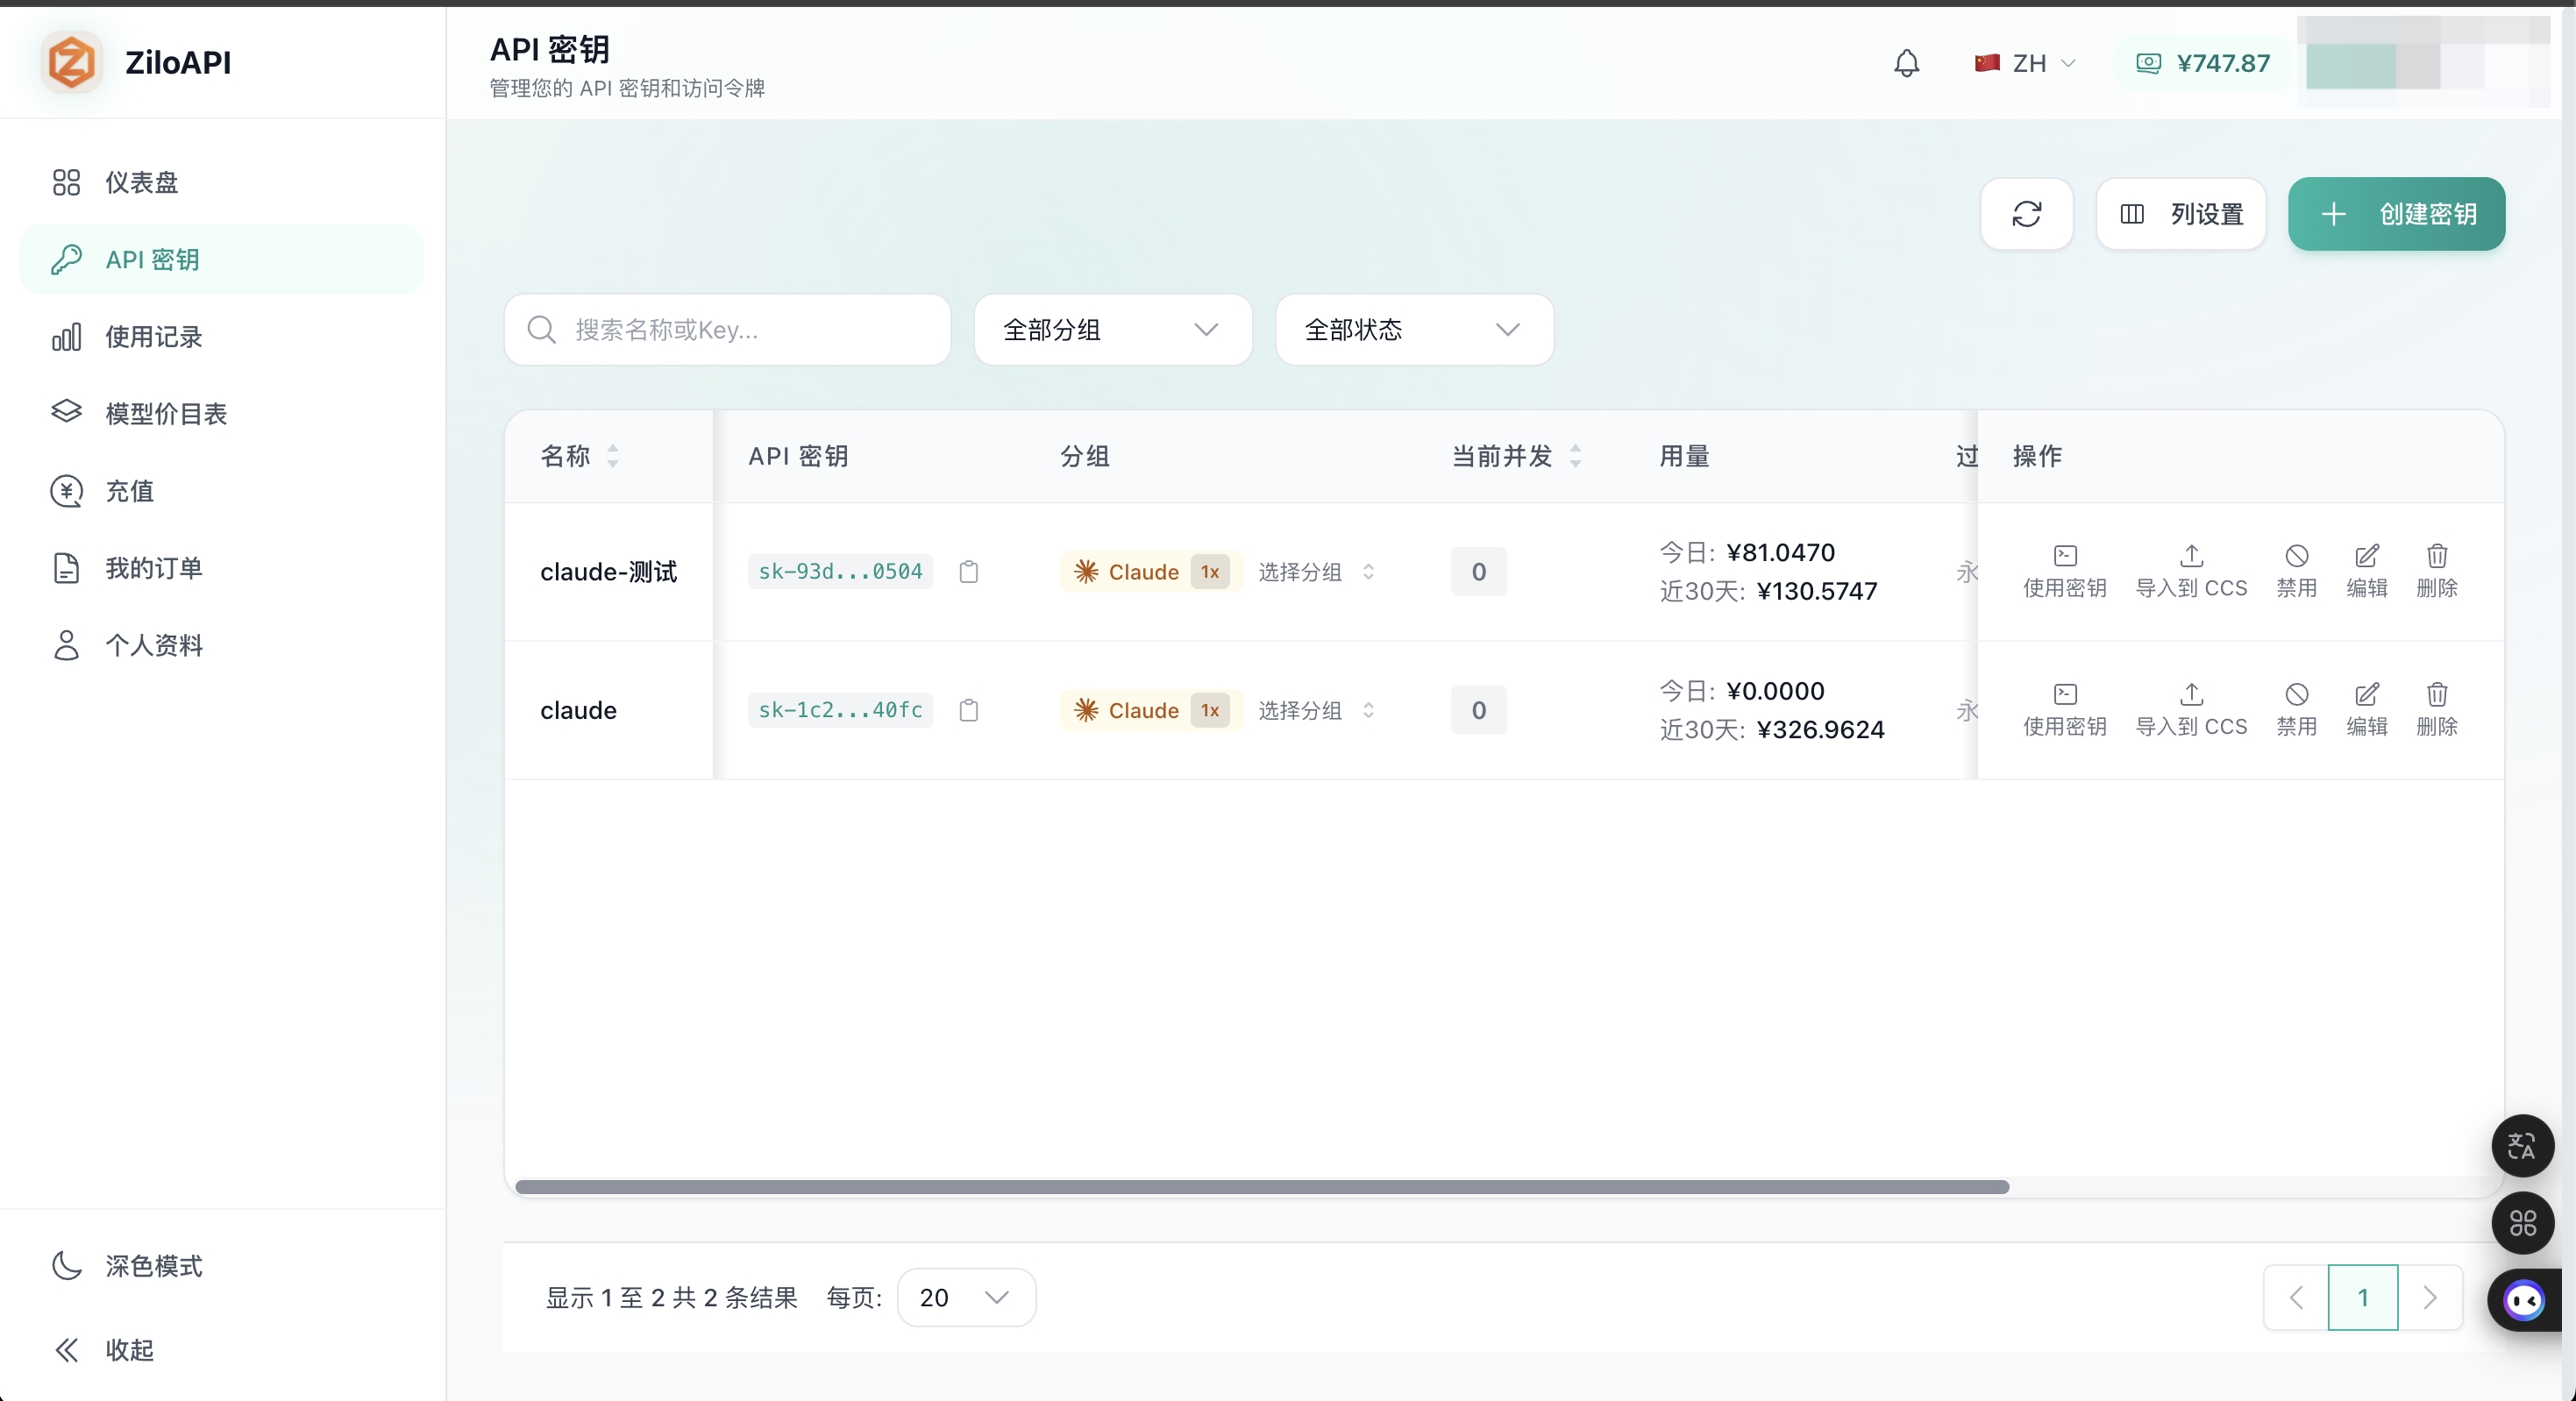Viewport: 2576px width, 1401px height.
Task: Go to next page arrow
Action: [2430, 1298]
